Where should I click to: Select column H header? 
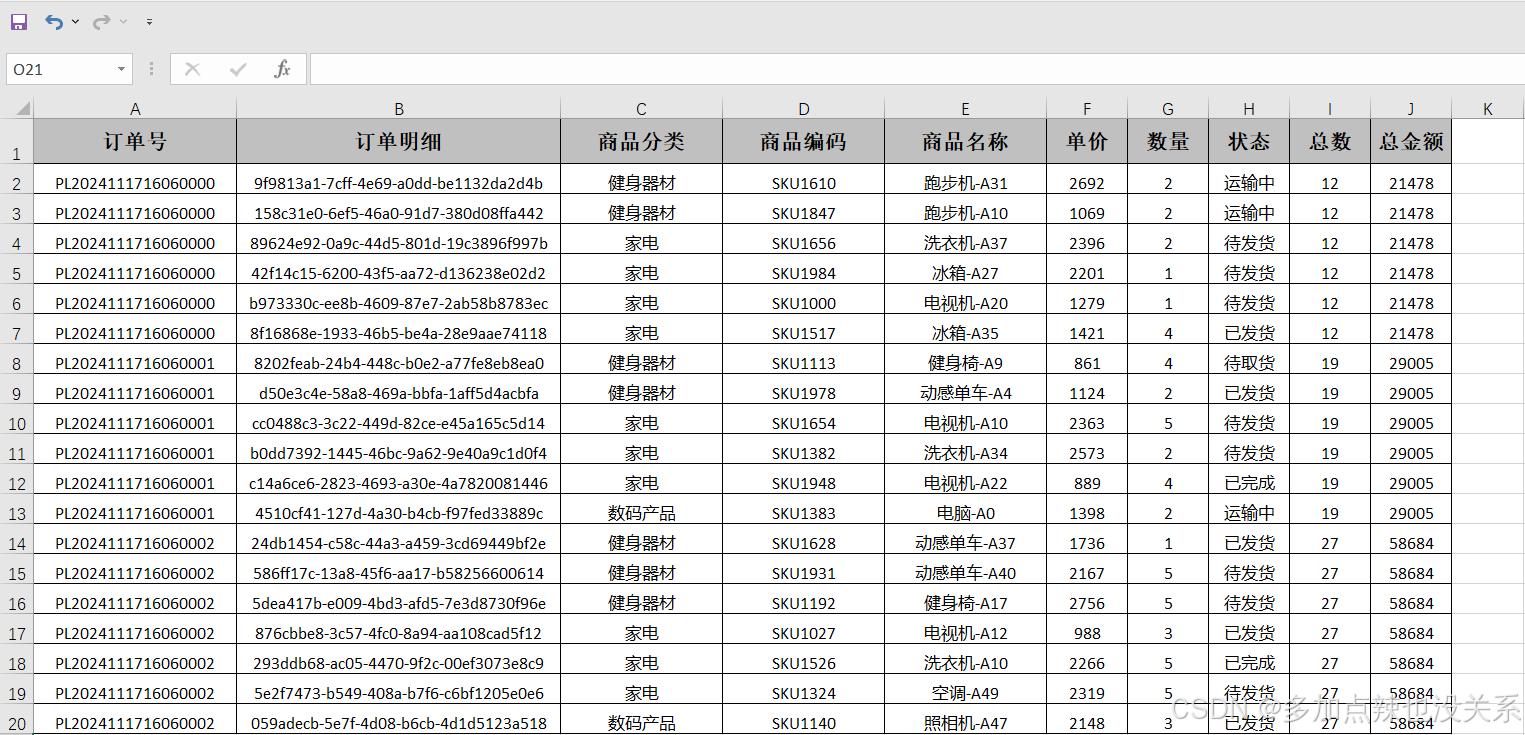tap(1249, 108)
